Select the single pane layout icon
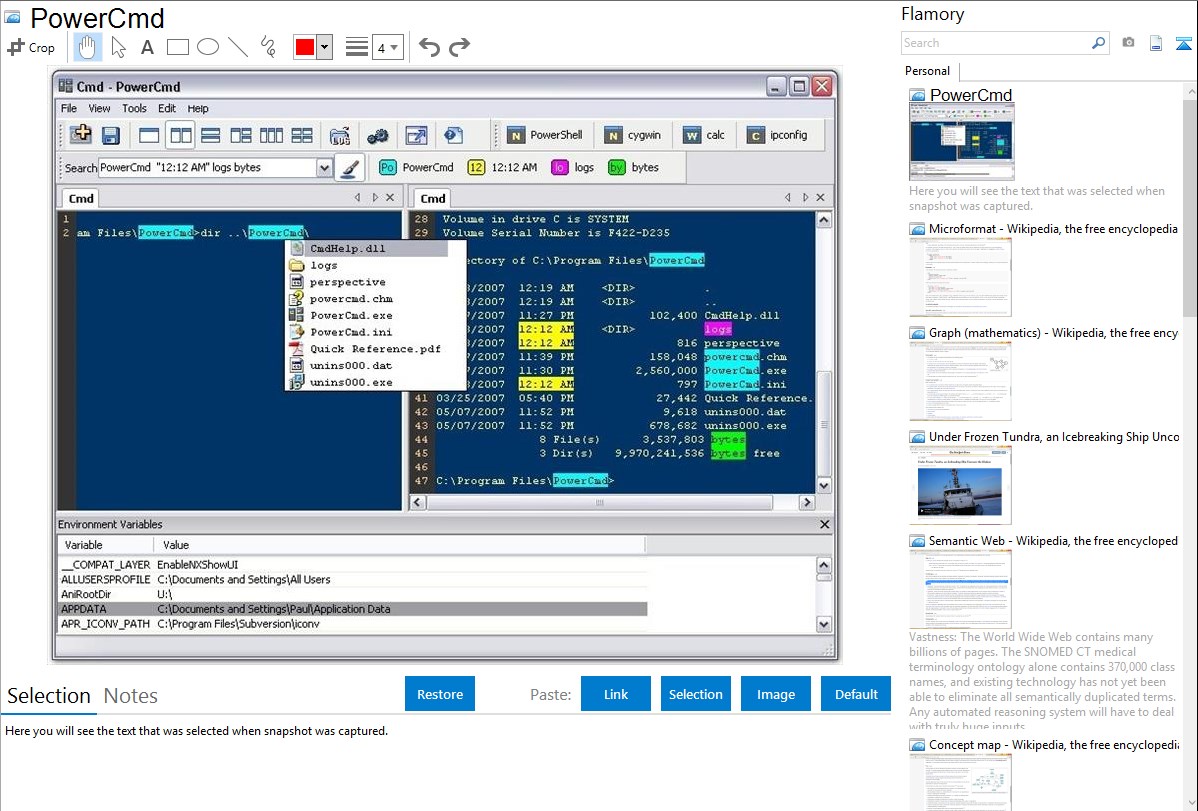The height and width of the screenshot is (811, 1198). point(149,135)
